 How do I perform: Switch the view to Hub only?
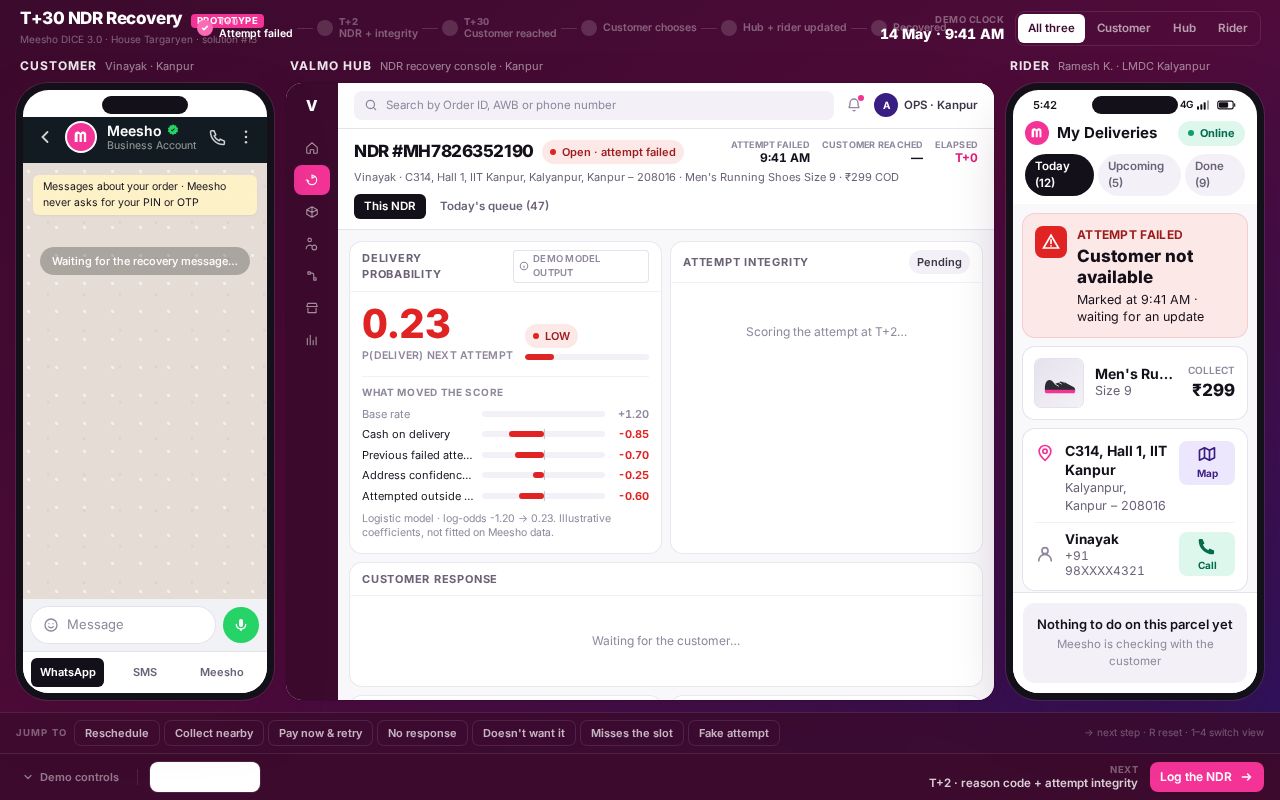click(x=1184, y=28)
